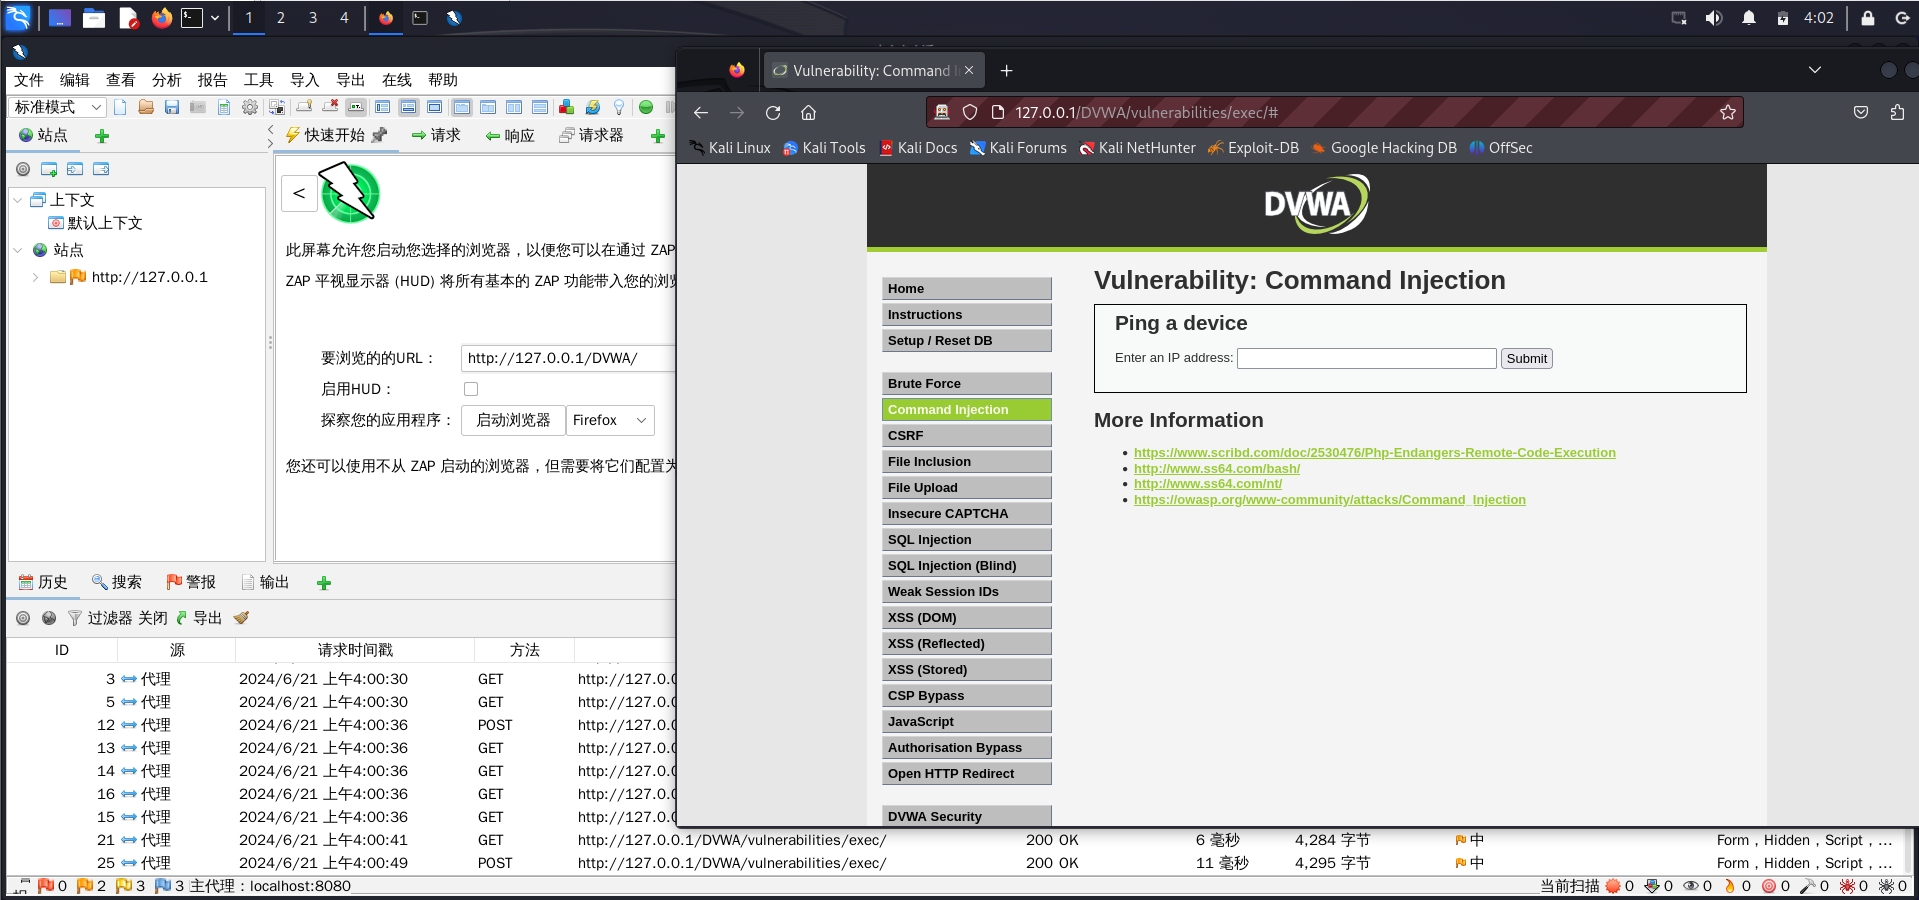The height and width of the screenshot is (900, 1919).
Task: Collapse the 站点 tree node
Action: click(18, 250)
